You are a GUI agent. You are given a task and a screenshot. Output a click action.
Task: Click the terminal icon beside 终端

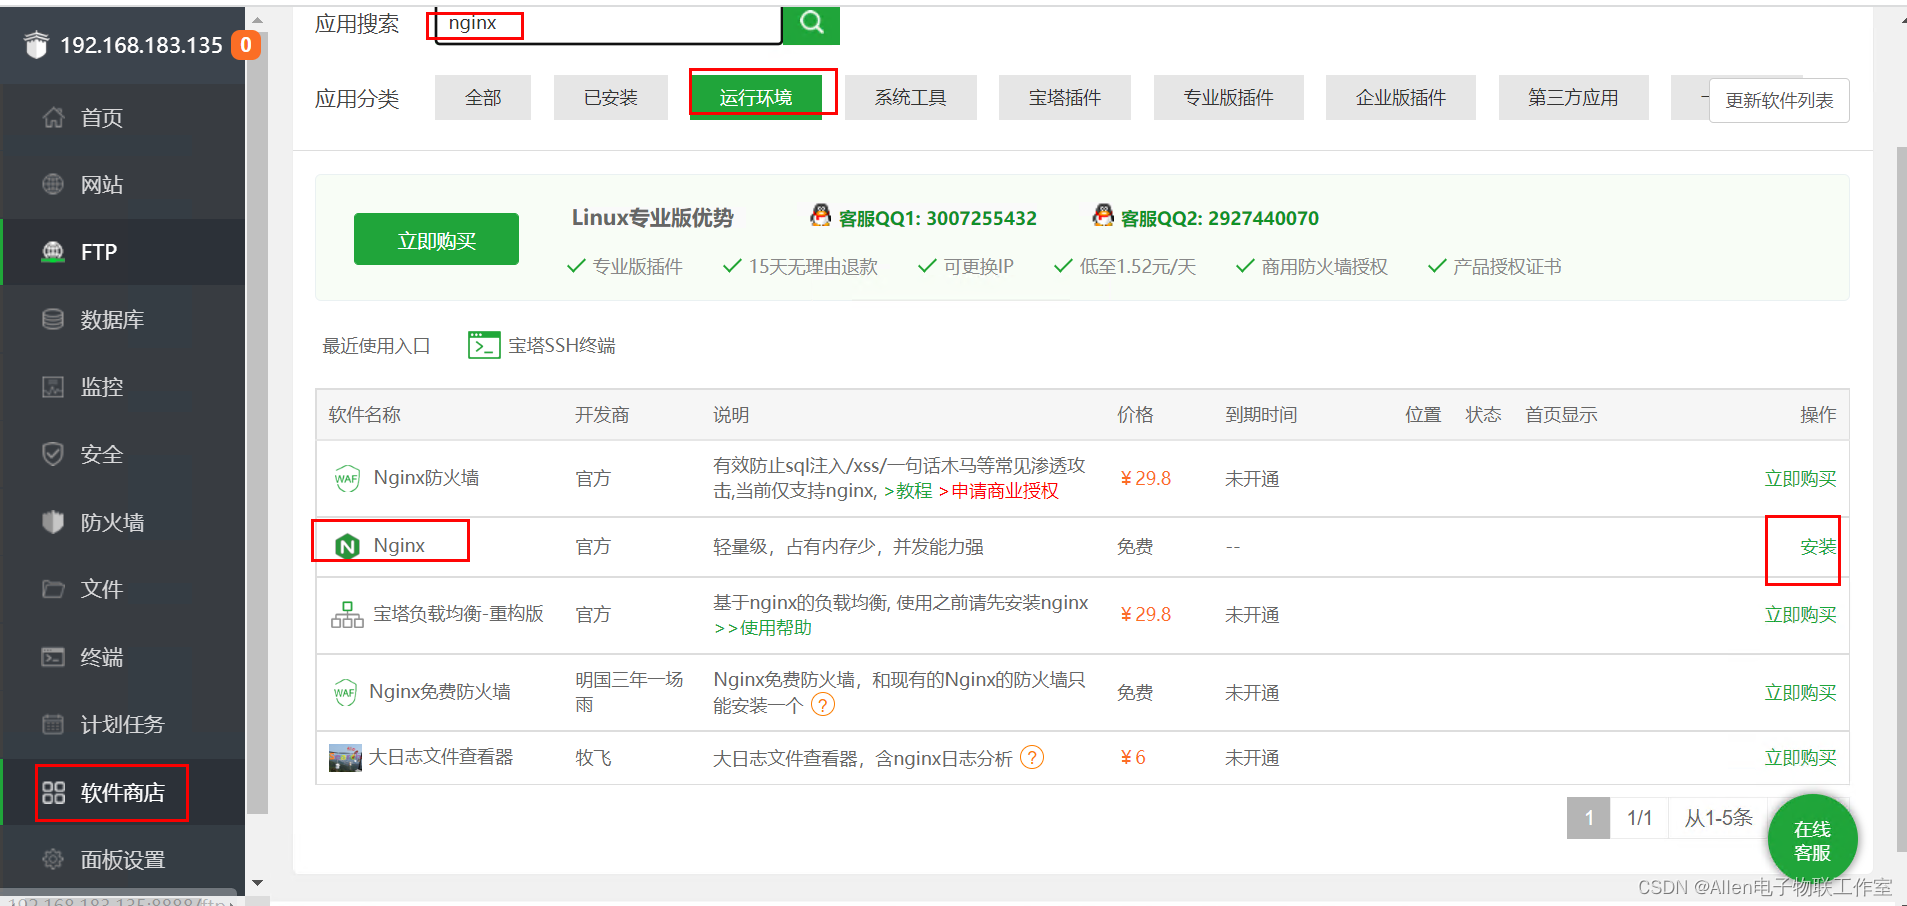coord(53,657)
